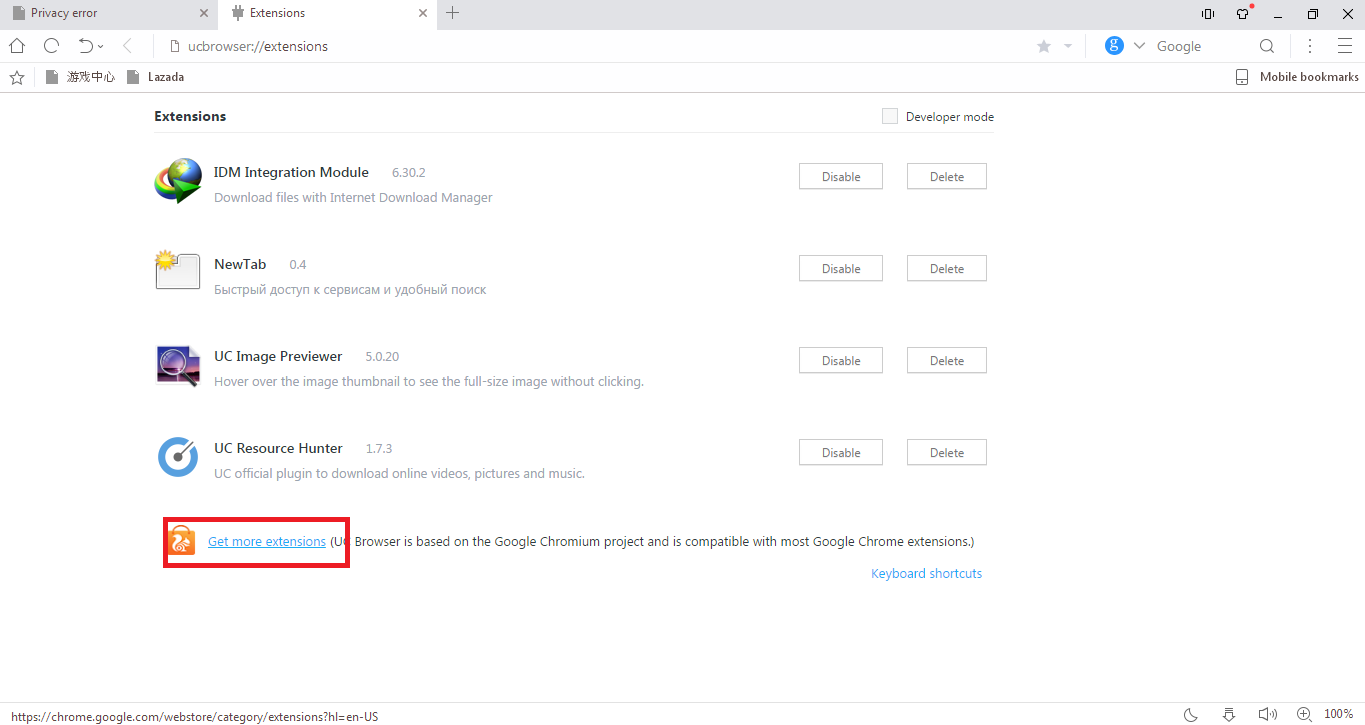Open a new tab with plus button
Viewport: 1365px width, 725px height.
(x=453, y=13)
